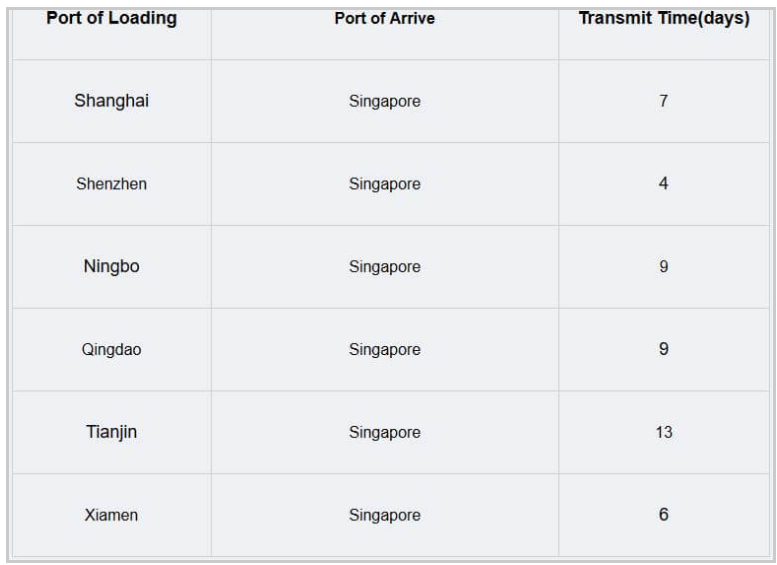
Task: Select the Qingdao cell
Action: point(111,350)
